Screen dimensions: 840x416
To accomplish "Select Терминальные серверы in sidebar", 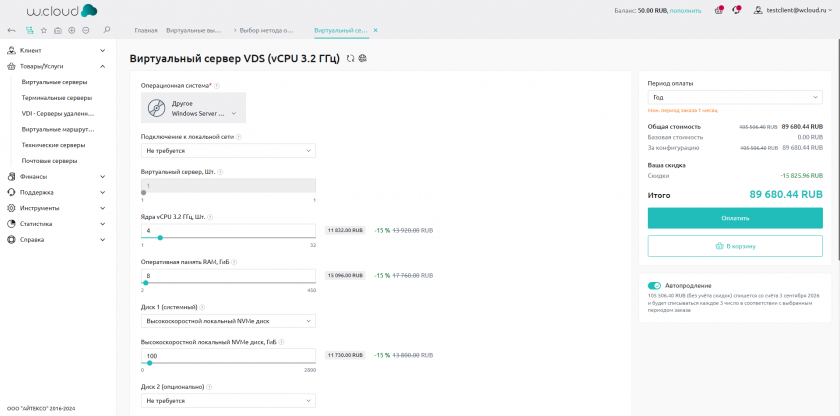I will (x=56, y=98).
